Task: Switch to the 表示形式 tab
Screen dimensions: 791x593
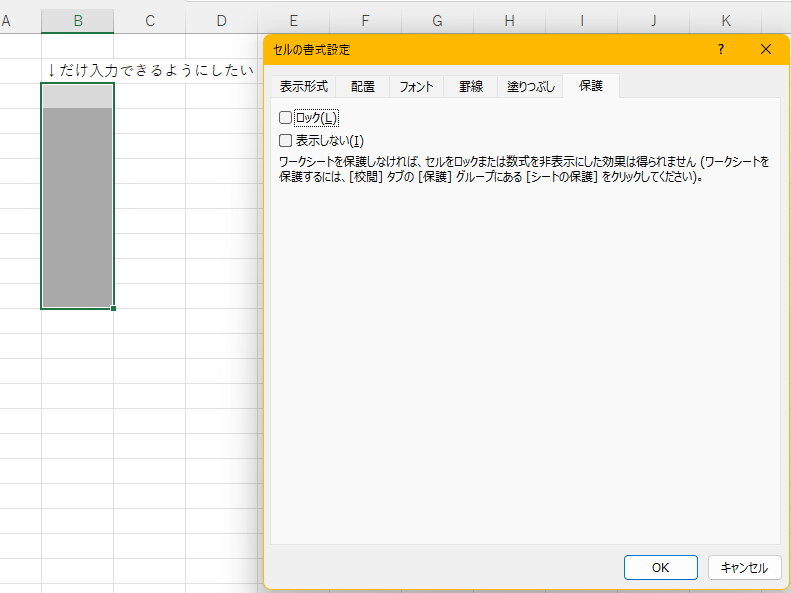Action: pos(304,87)
